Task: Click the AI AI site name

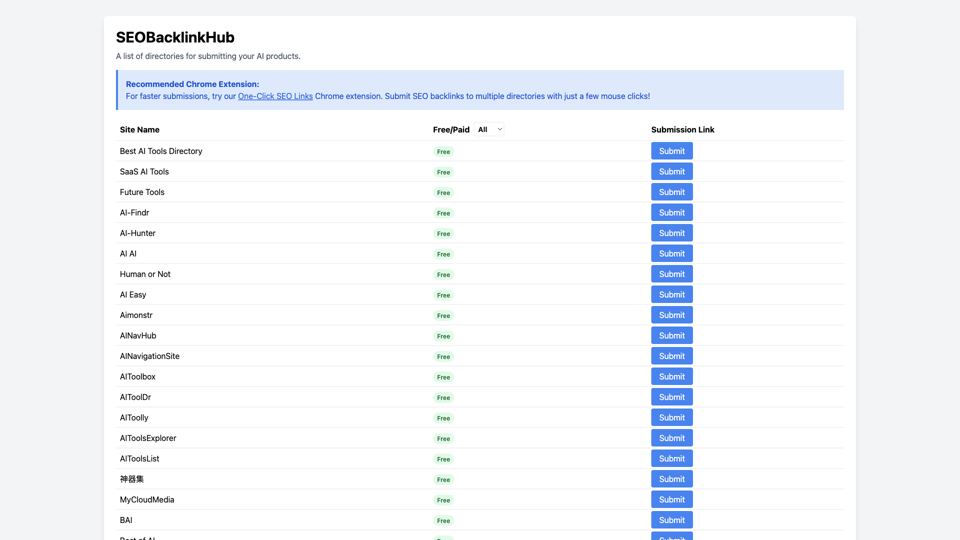Action: pos(128,253)
